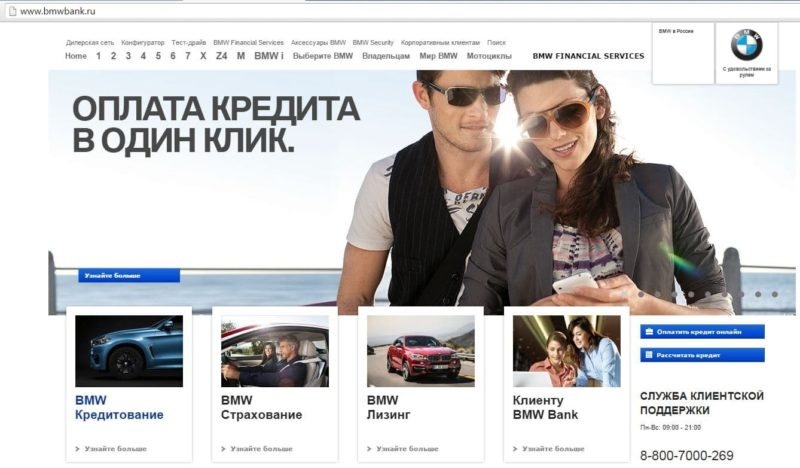Select the 7 series menu item
The width and height of the screenshot is (800, 468).
coord(188,56)
